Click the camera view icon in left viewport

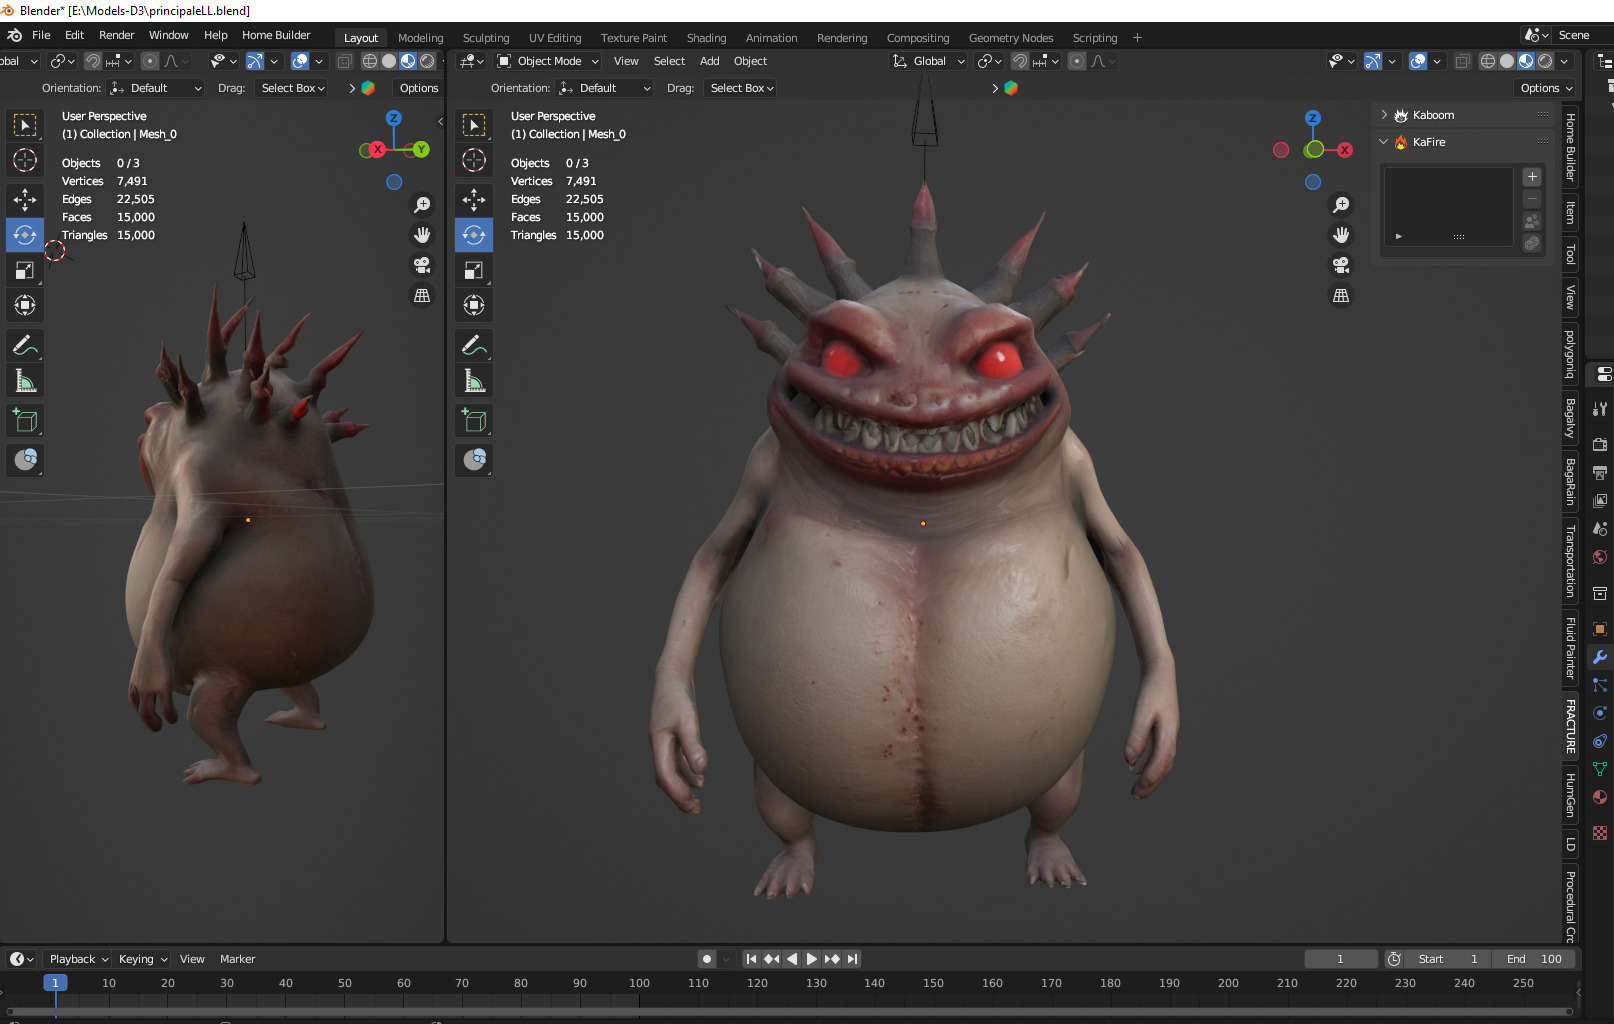422,265
